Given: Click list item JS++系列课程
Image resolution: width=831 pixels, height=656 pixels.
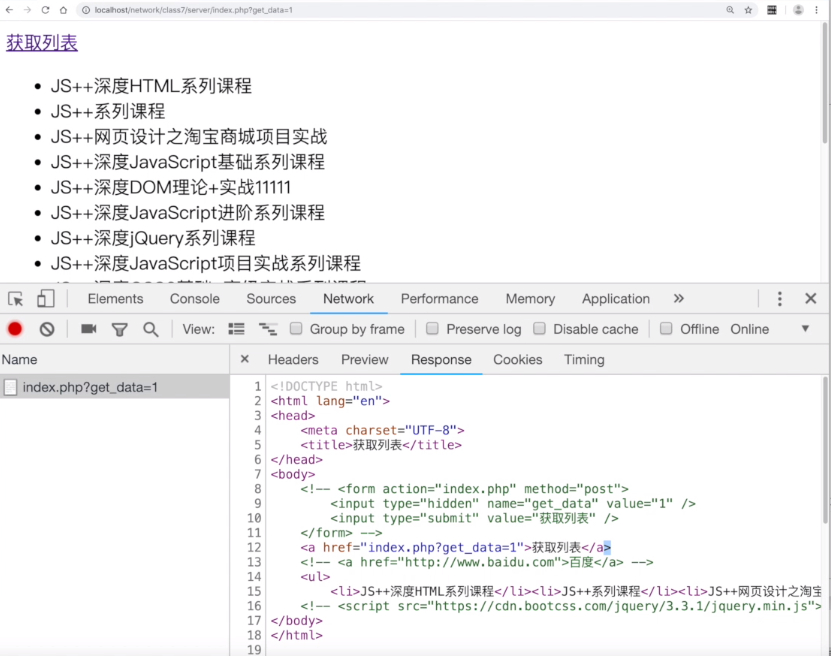Looking at the screenshot, I should pos(108,111).
